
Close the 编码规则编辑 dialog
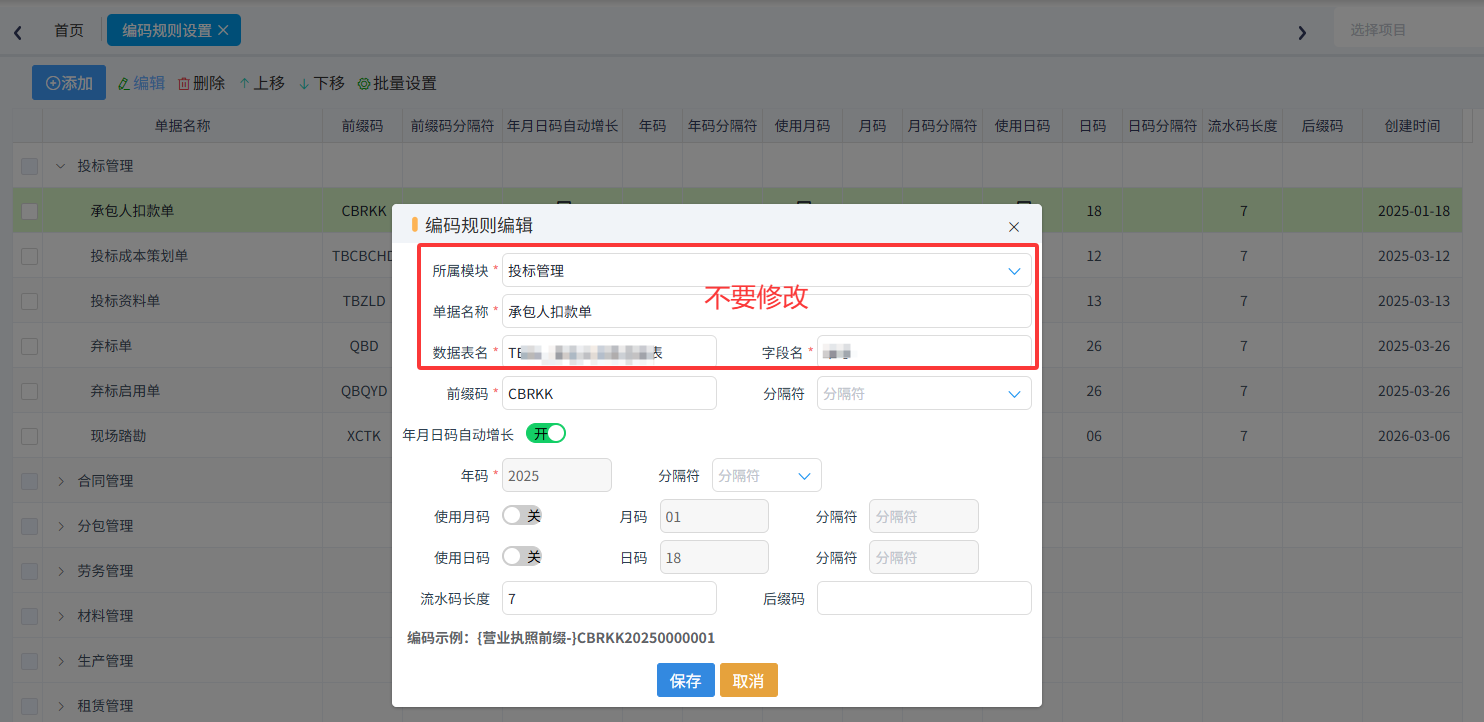pyautogui.click(x=1014, y=227)
